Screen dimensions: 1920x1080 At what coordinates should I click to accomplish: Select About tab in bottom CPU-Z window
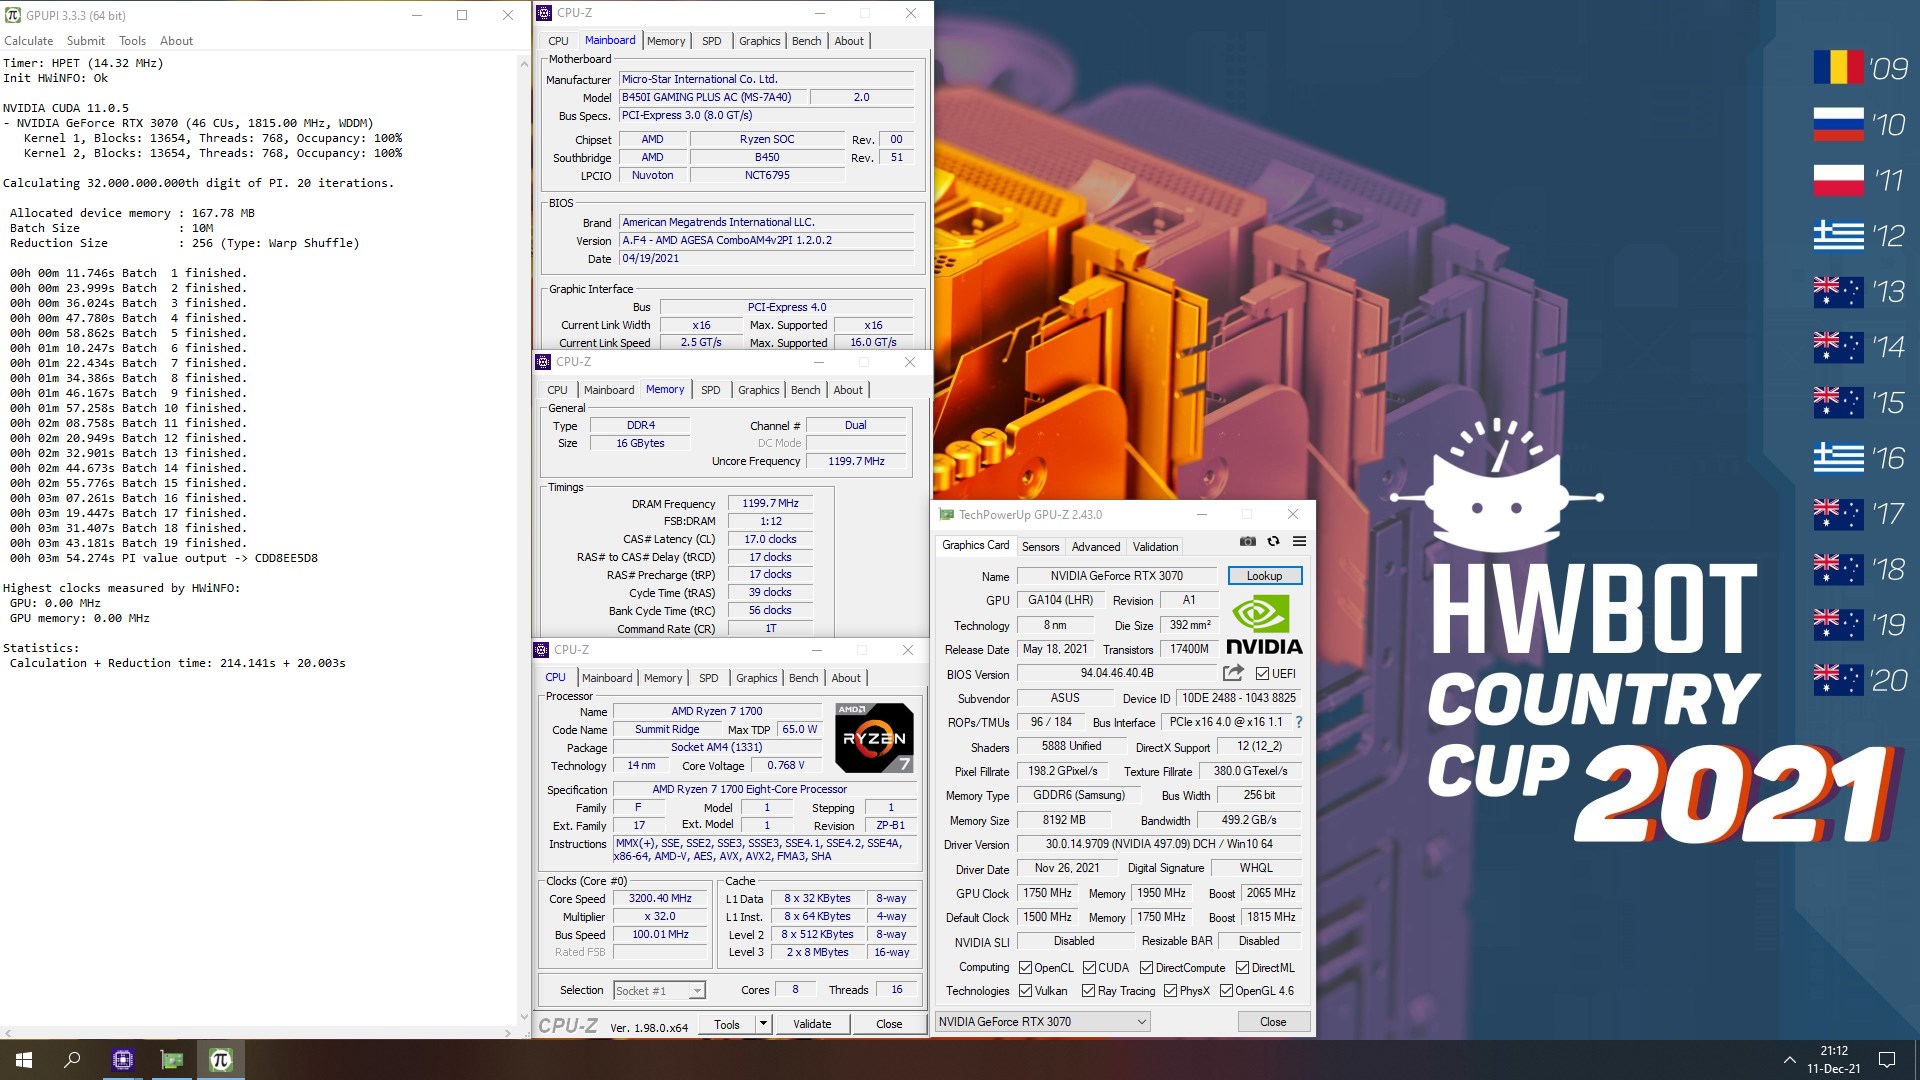tap(846, 678)
